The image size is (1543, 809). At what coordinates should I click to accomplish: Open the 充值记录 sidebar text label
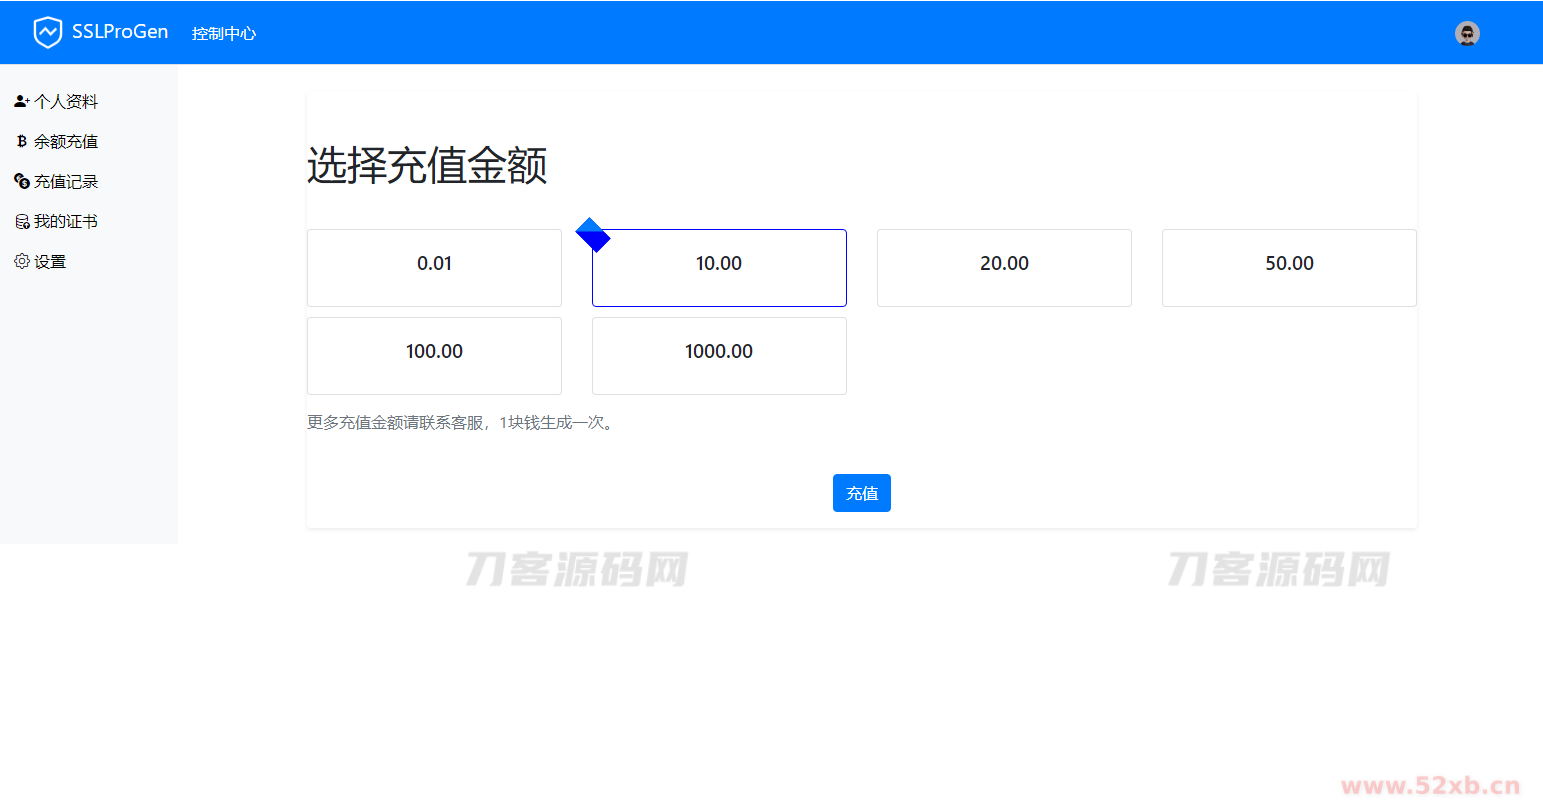point(66,182)
